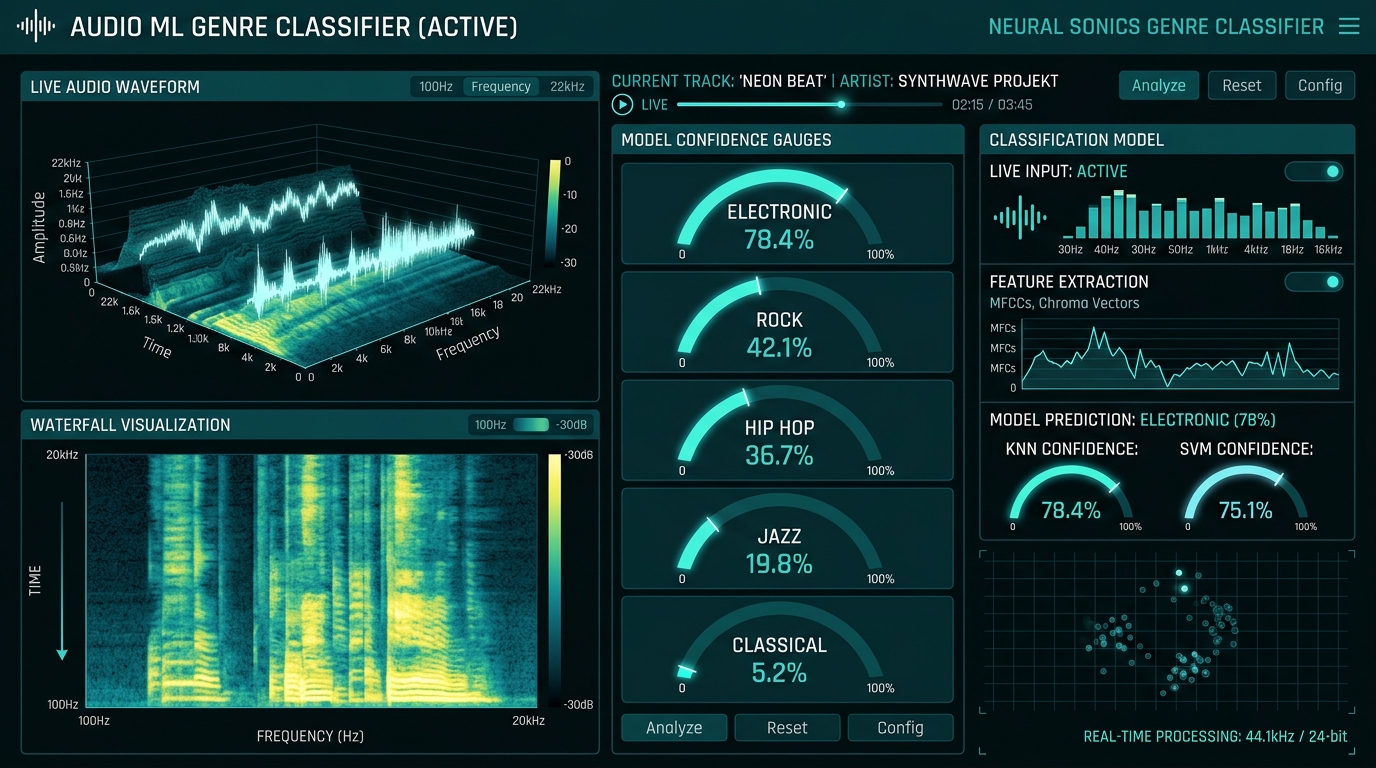This screenshot has height=768, width=1376.
Task: Click 'MODEL PREDICTION: ELECTRONIC (78%)' text
Action: (x=1132, y=420)
